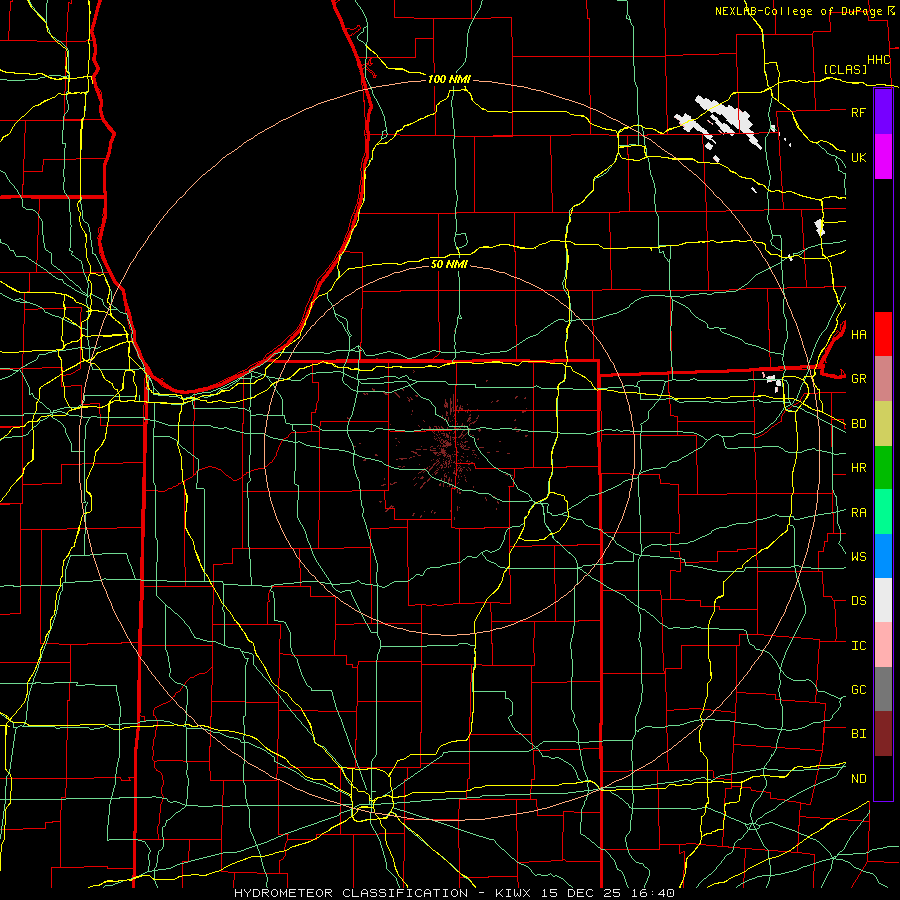Select the BD yellow legend swatch
This screenshot has width=900, height=900.
click(883, 423)
